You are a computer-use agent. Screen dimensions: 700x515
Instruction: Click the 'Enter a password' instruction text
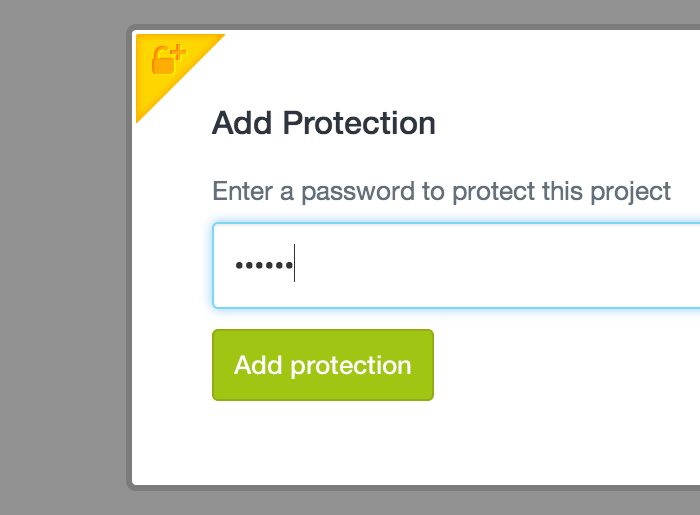[442, 191]
